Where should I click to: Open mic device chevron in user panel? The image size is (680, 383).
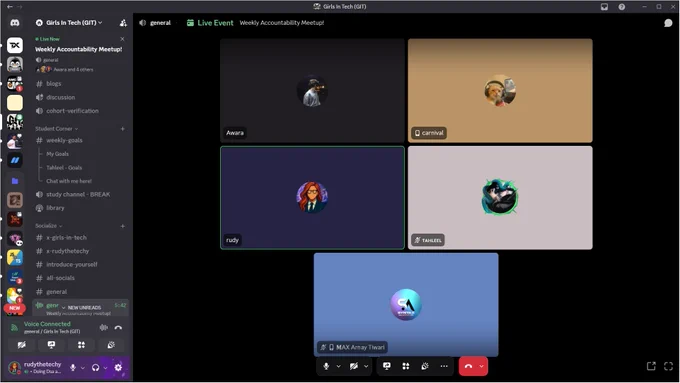coord(82,368)
